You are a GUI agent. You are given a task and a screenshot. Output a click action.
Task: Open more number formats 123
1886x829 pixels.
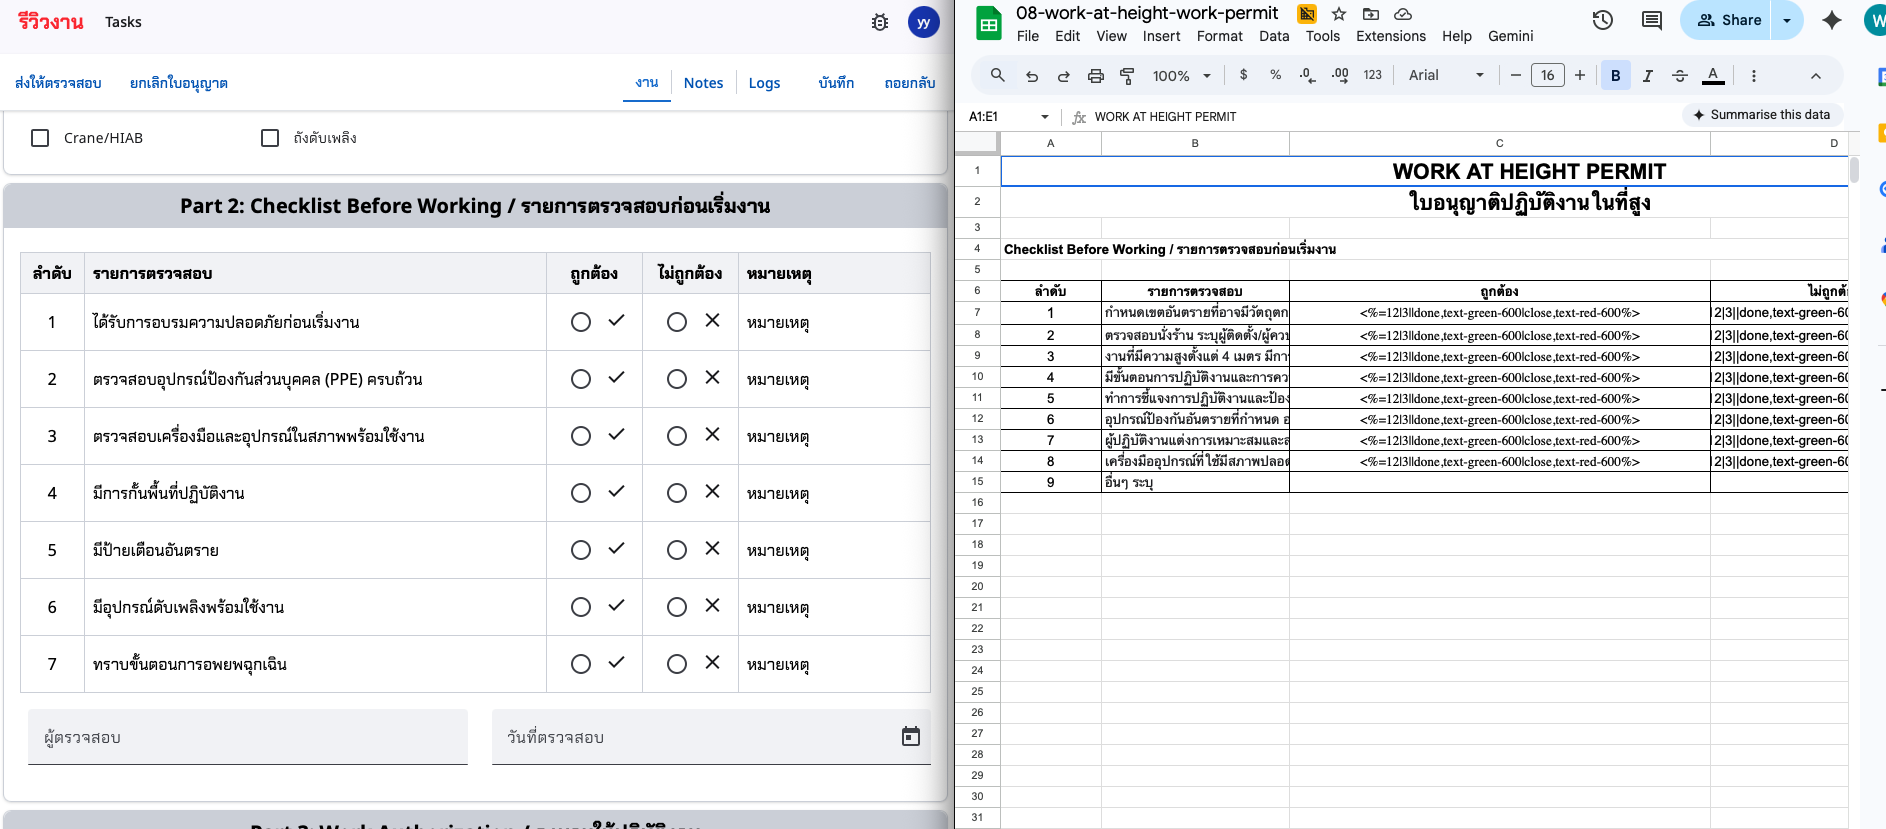pyautogui.click(x=1372, y=75)
